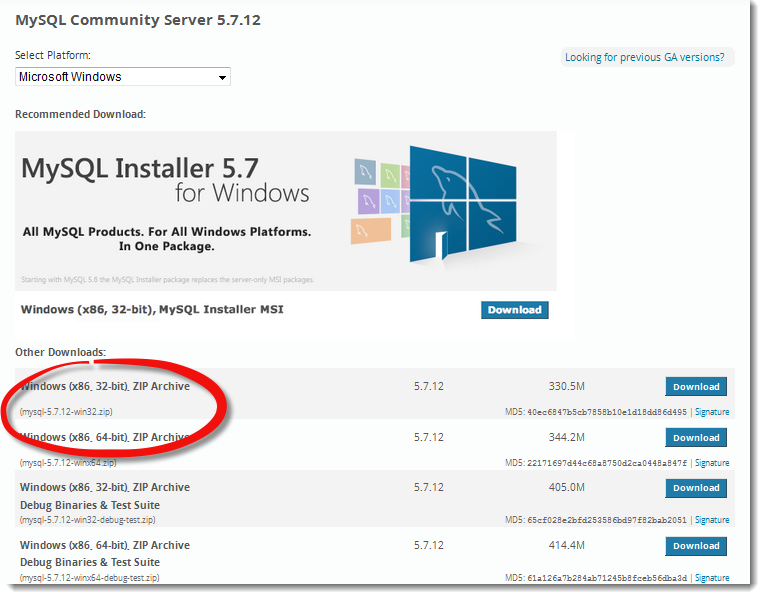Screen dimensions: 765x599
Task: Download the 32-bit Debug Binaries ZIP (405.0M)
Action: click(x=696, y=488)
